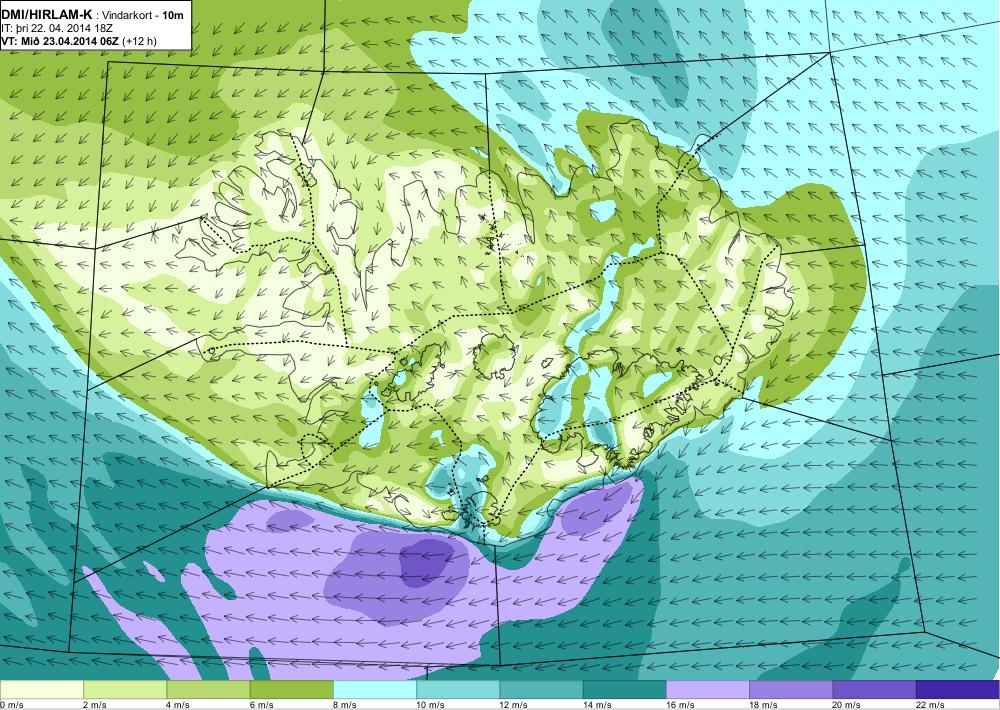Click the "18 m/s" legend label
Screen dimensions: 1000x710
pos(763,705)
